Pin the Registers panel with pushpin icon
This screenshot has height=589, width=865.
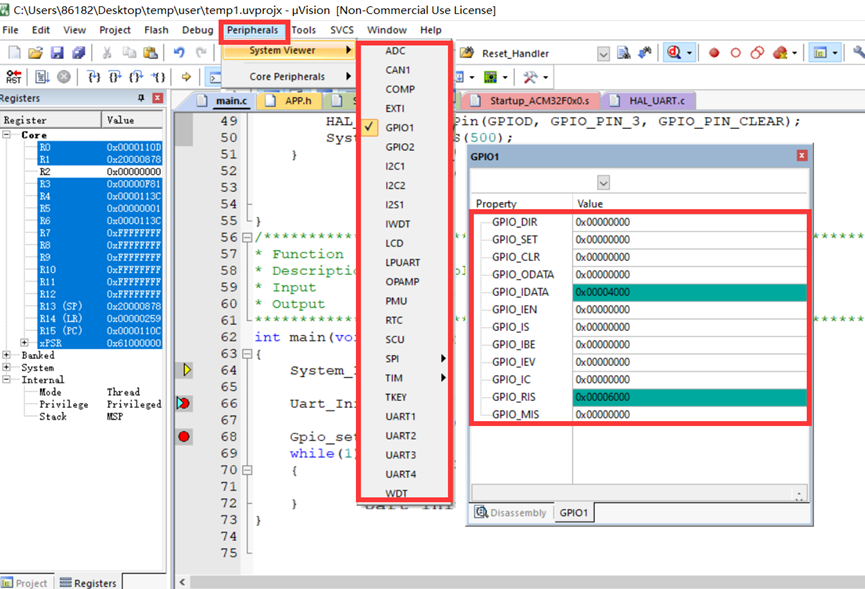pos(140,98)
